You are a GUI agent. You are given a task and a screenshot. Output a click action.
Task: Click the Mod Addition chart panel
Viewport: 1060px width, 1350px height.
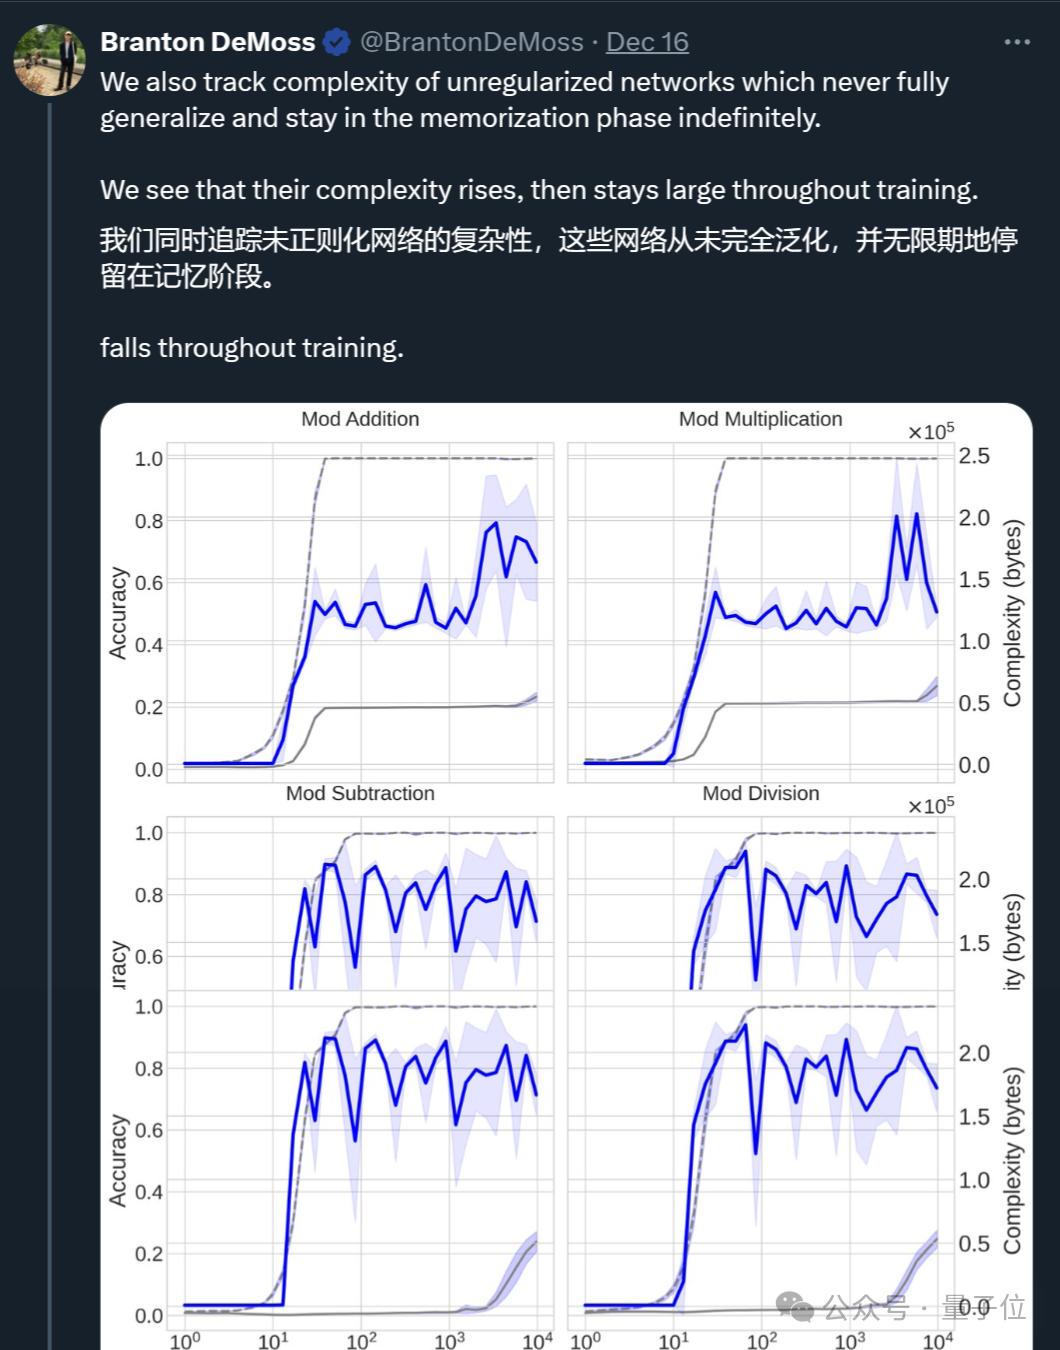360,612
